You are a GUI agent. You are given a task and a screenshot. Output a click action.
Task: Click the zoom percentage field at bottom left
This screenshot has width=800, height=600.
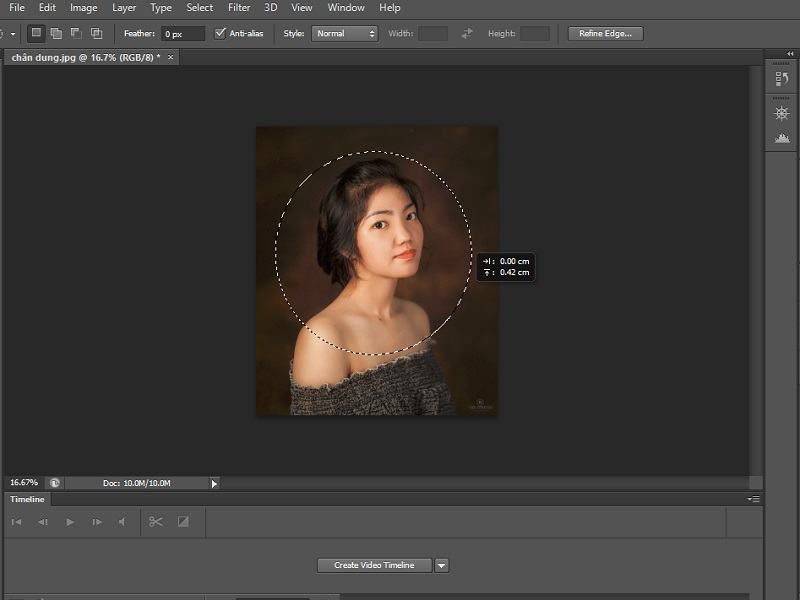point(27,481)
